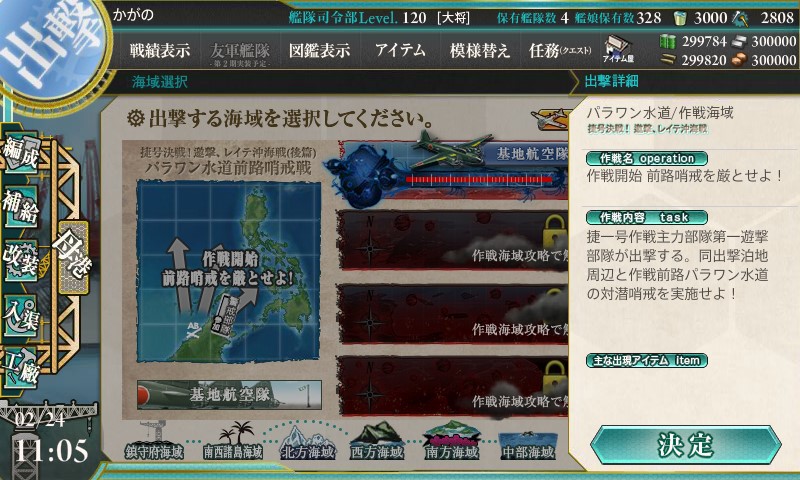Screen dimensions: 800x480
Task: Click the first locked operation area
Action: (453, 240)
